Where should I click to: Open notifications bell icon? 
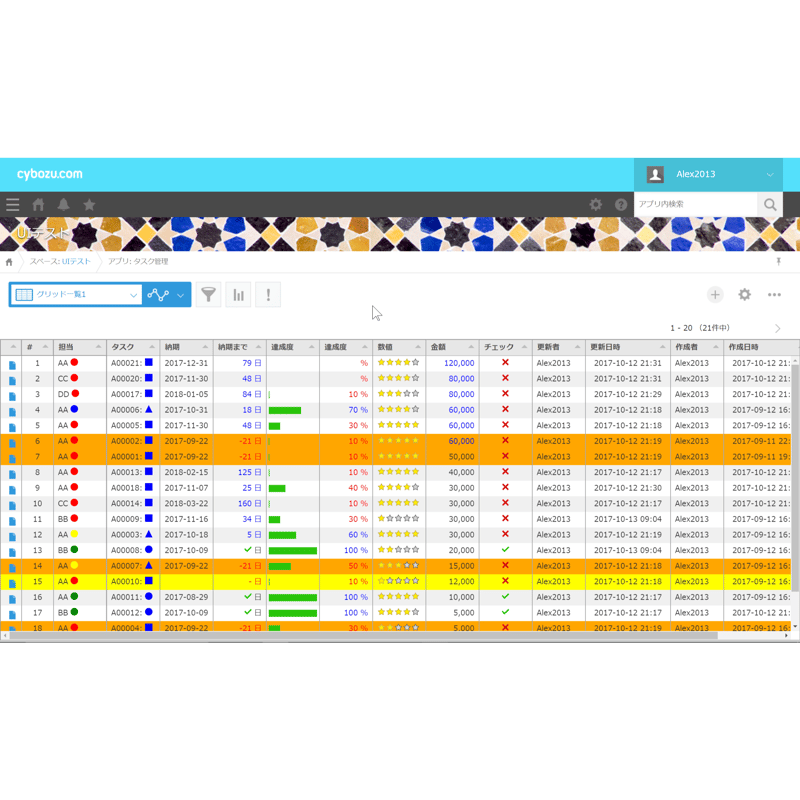pyautogui.click(x=63, y=205)
